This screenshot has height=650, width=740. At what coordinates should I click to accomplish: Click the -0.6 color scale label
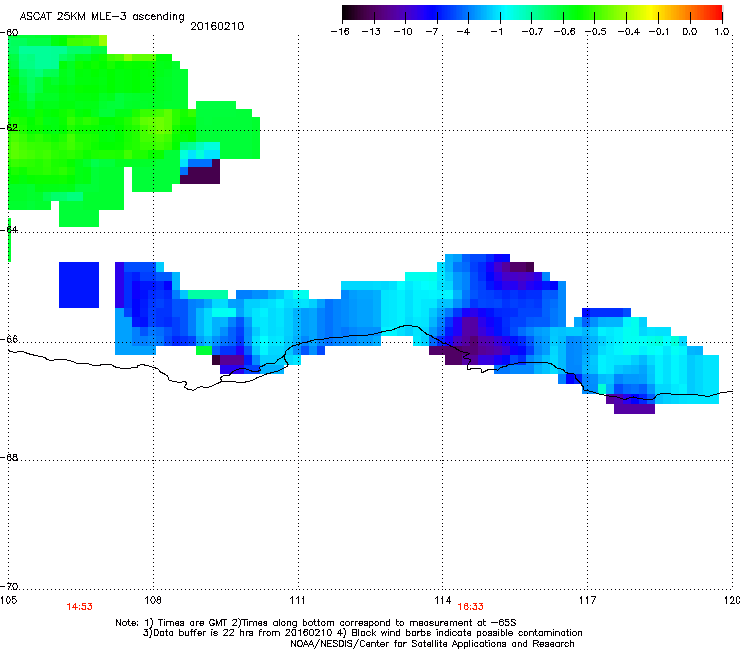point(564,32)
